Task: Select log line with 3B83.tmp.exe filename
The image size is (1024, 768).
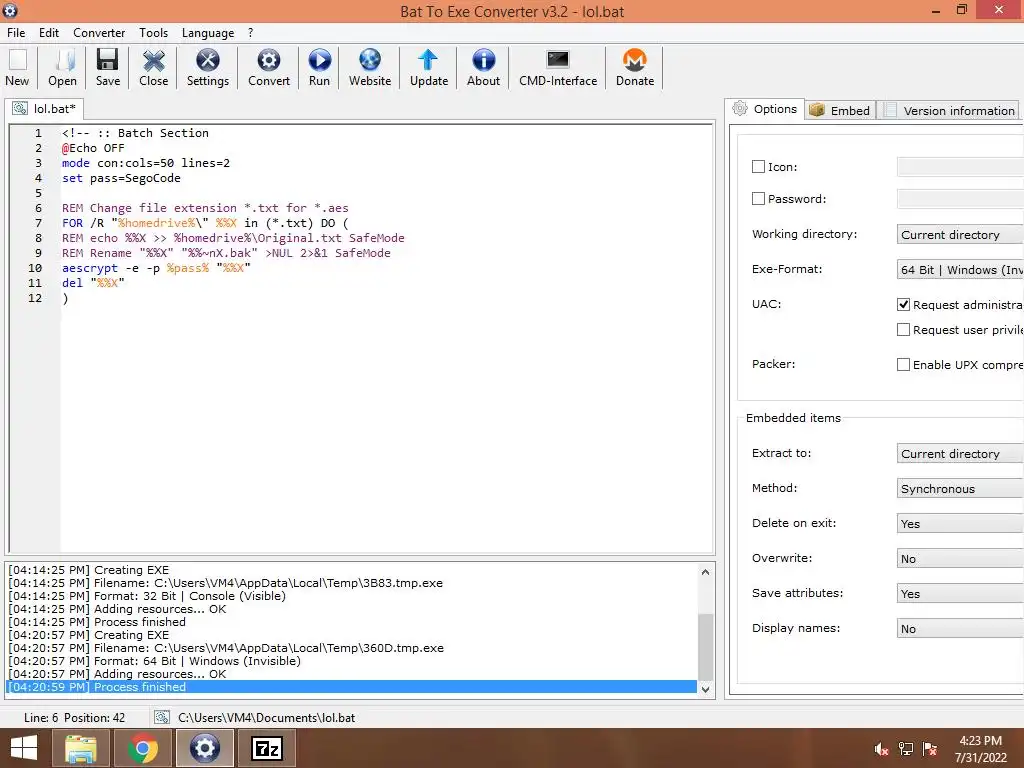Action: (225, 583)
